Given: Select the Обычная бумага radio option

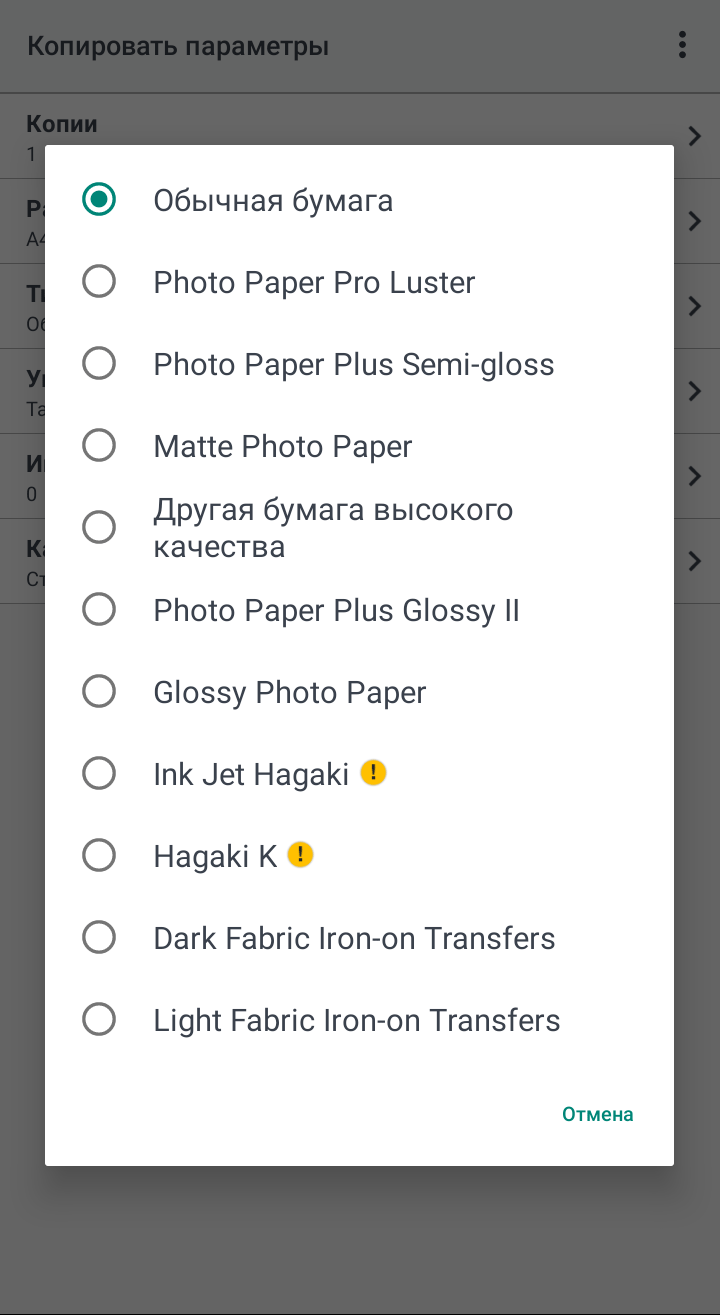Looking at the screenshot, I should click(x=99, y=200).
